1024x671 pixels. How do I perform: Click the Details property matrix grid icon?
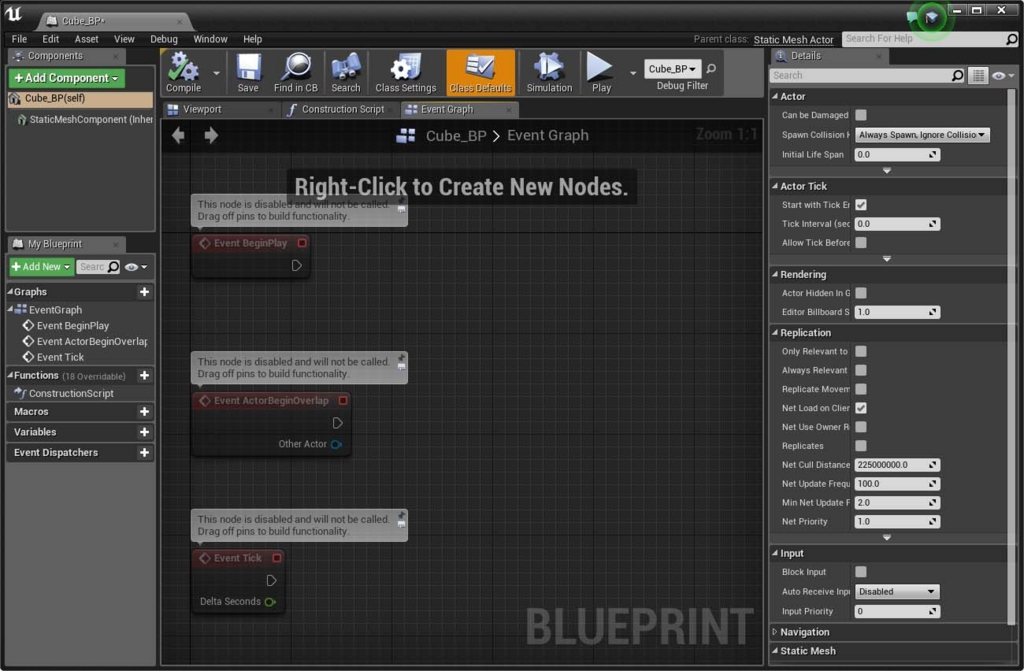pyautogui.click(x=978, y=76)
